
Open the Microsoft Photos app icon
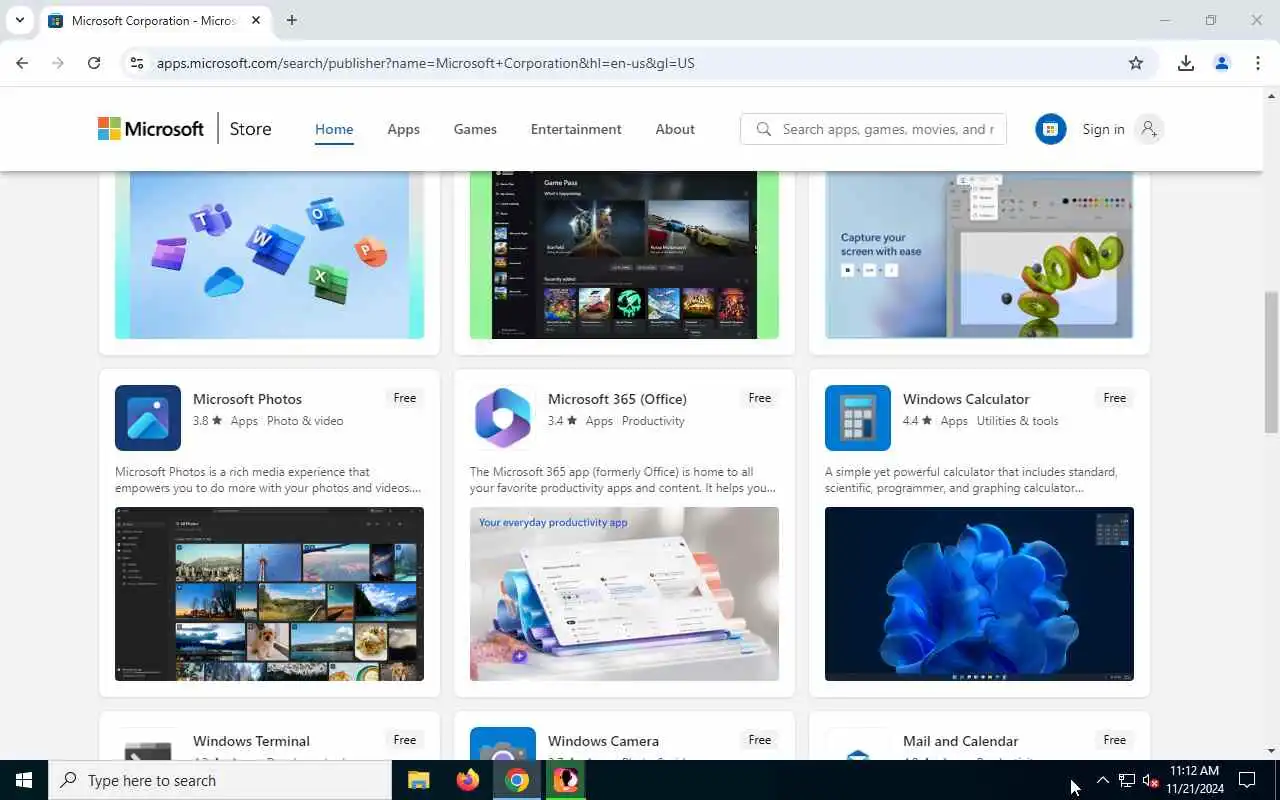pos(148,418)
